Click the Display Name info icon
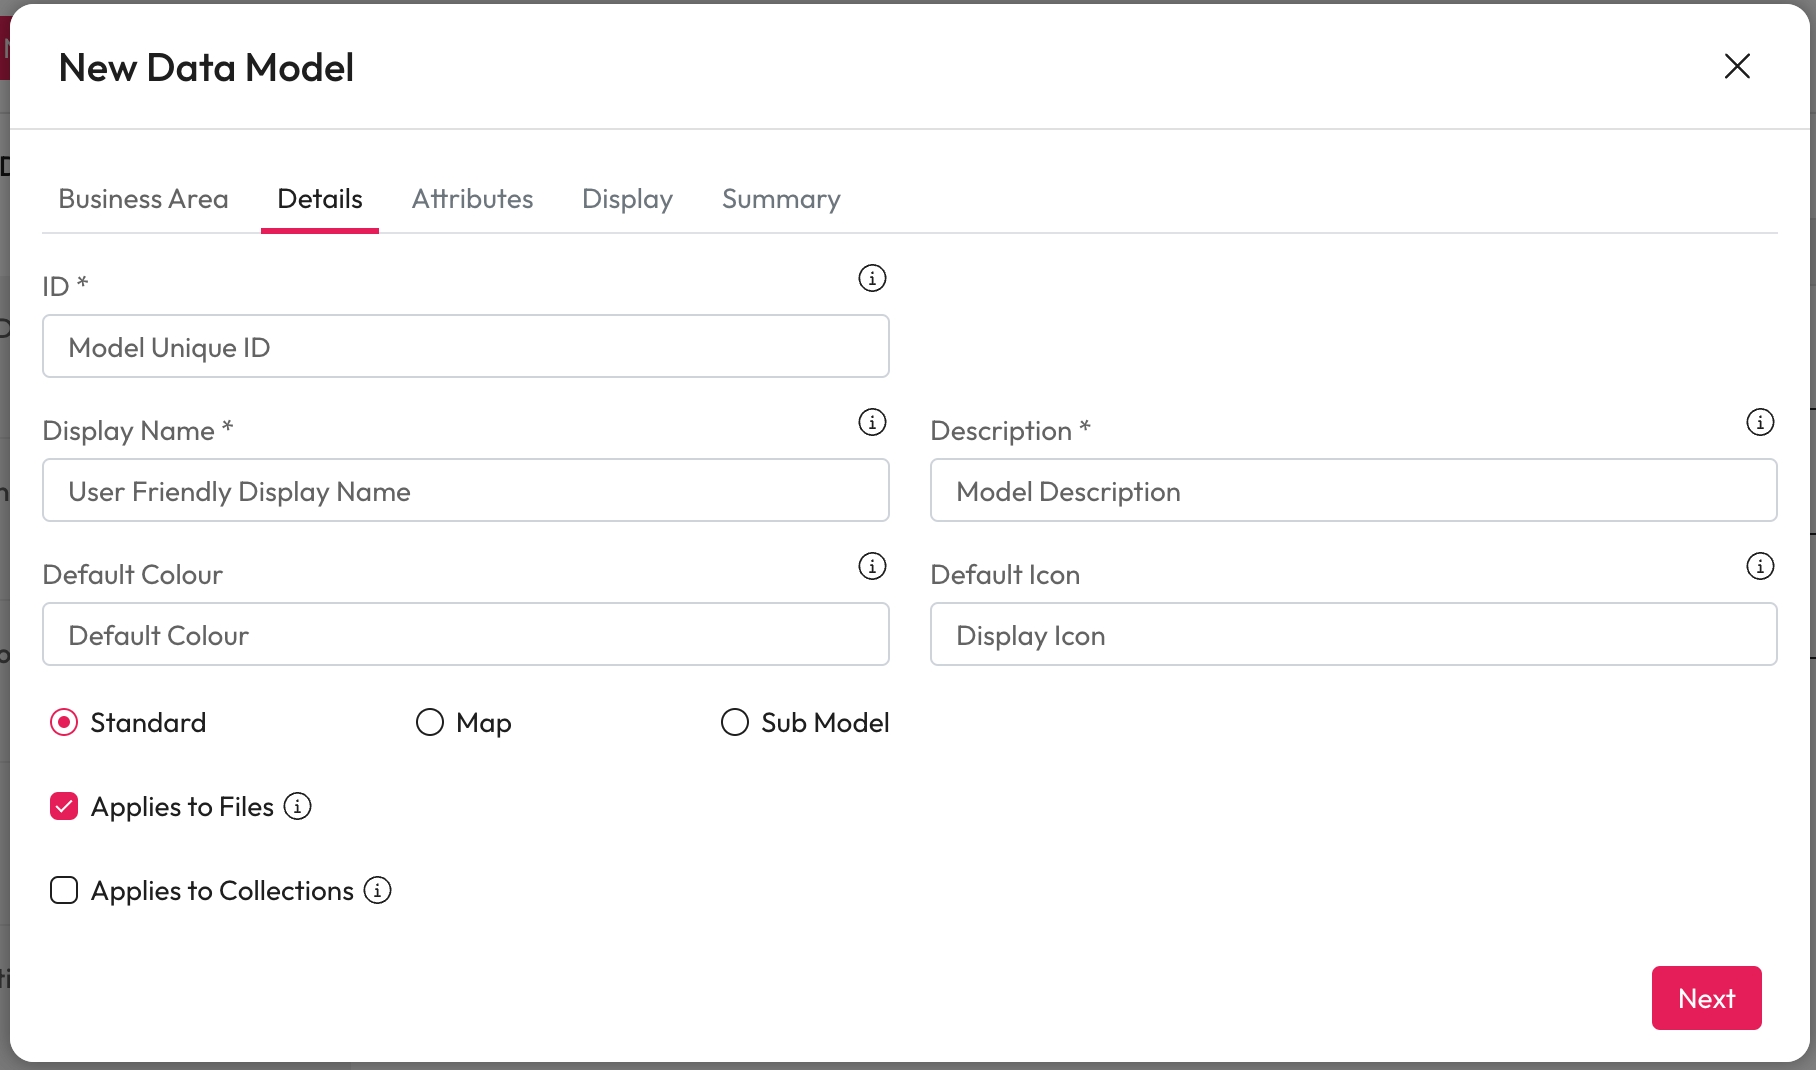Image resolution: width=1816 pixels, height=1070 pixels. [872, 422]
